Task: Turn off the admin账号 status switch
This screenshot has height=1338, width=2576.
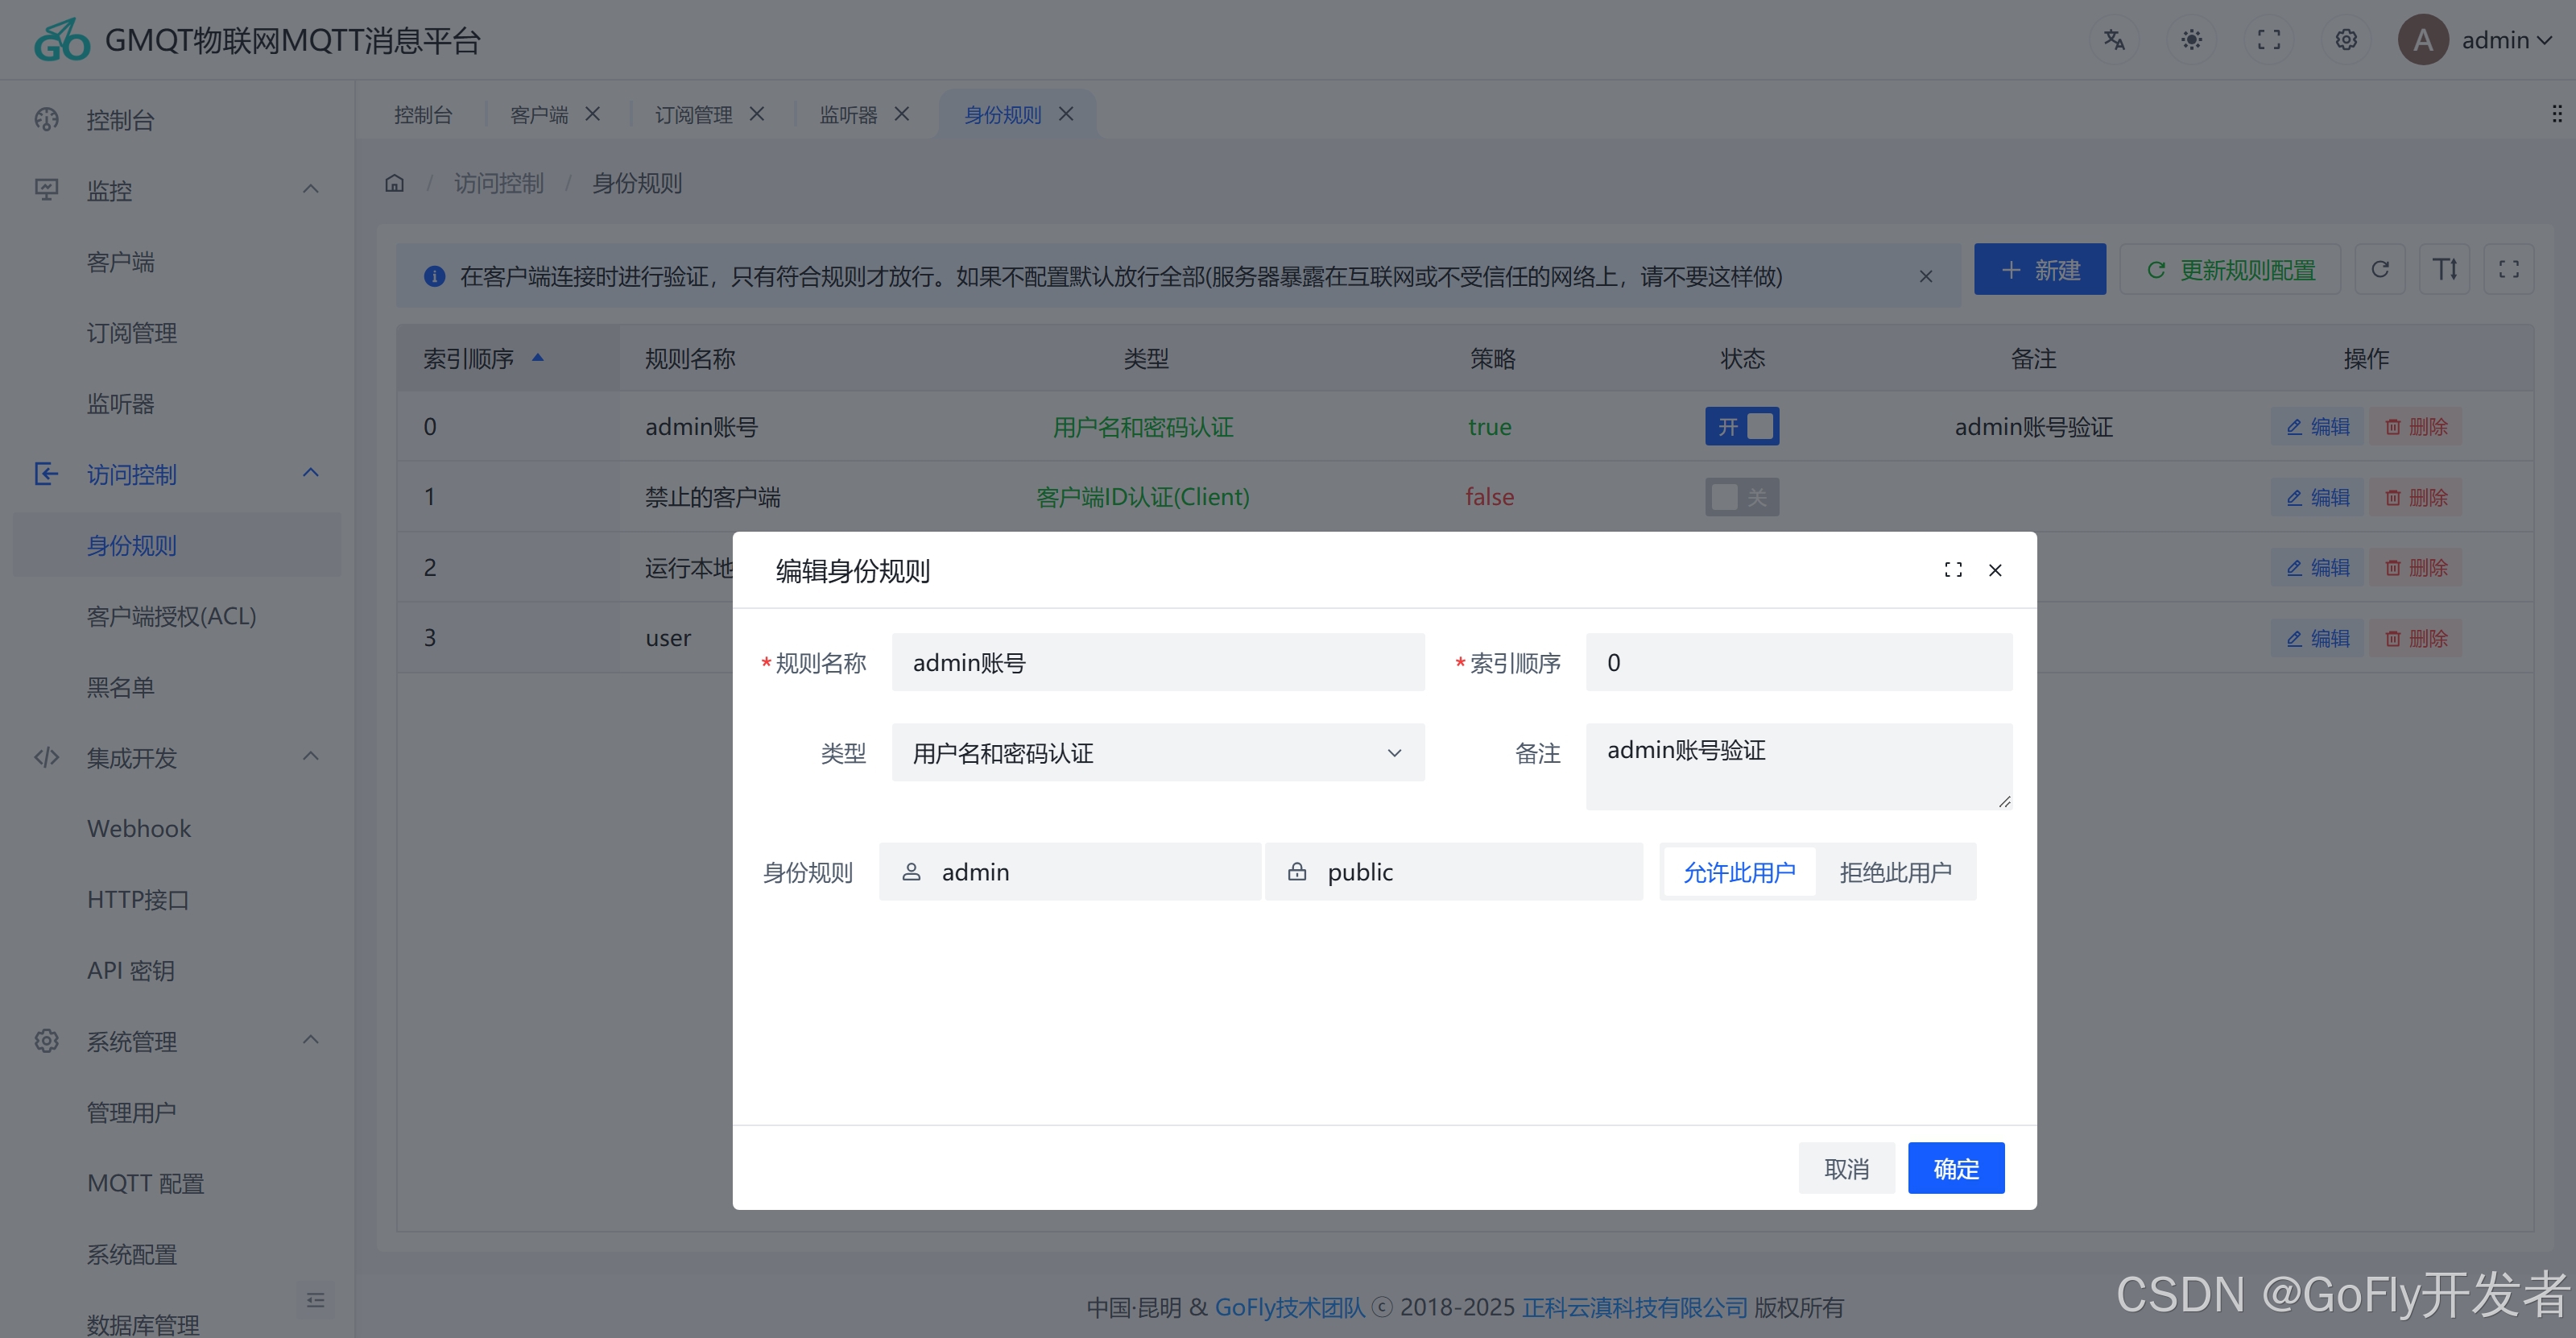Action: (x=1742, y=427)
